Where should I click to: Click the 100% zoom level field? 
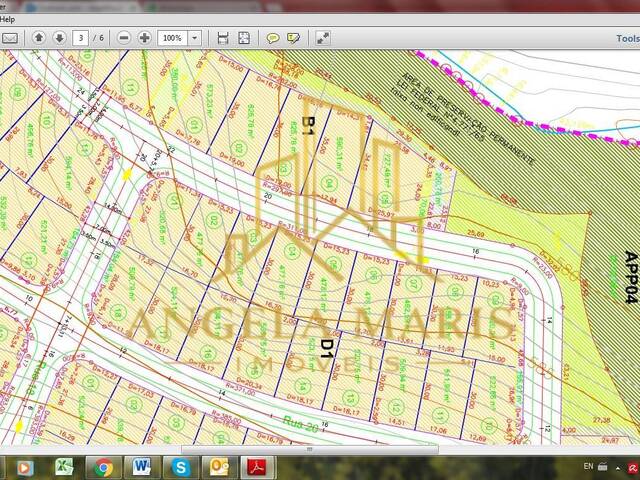[x=172, y=38]
